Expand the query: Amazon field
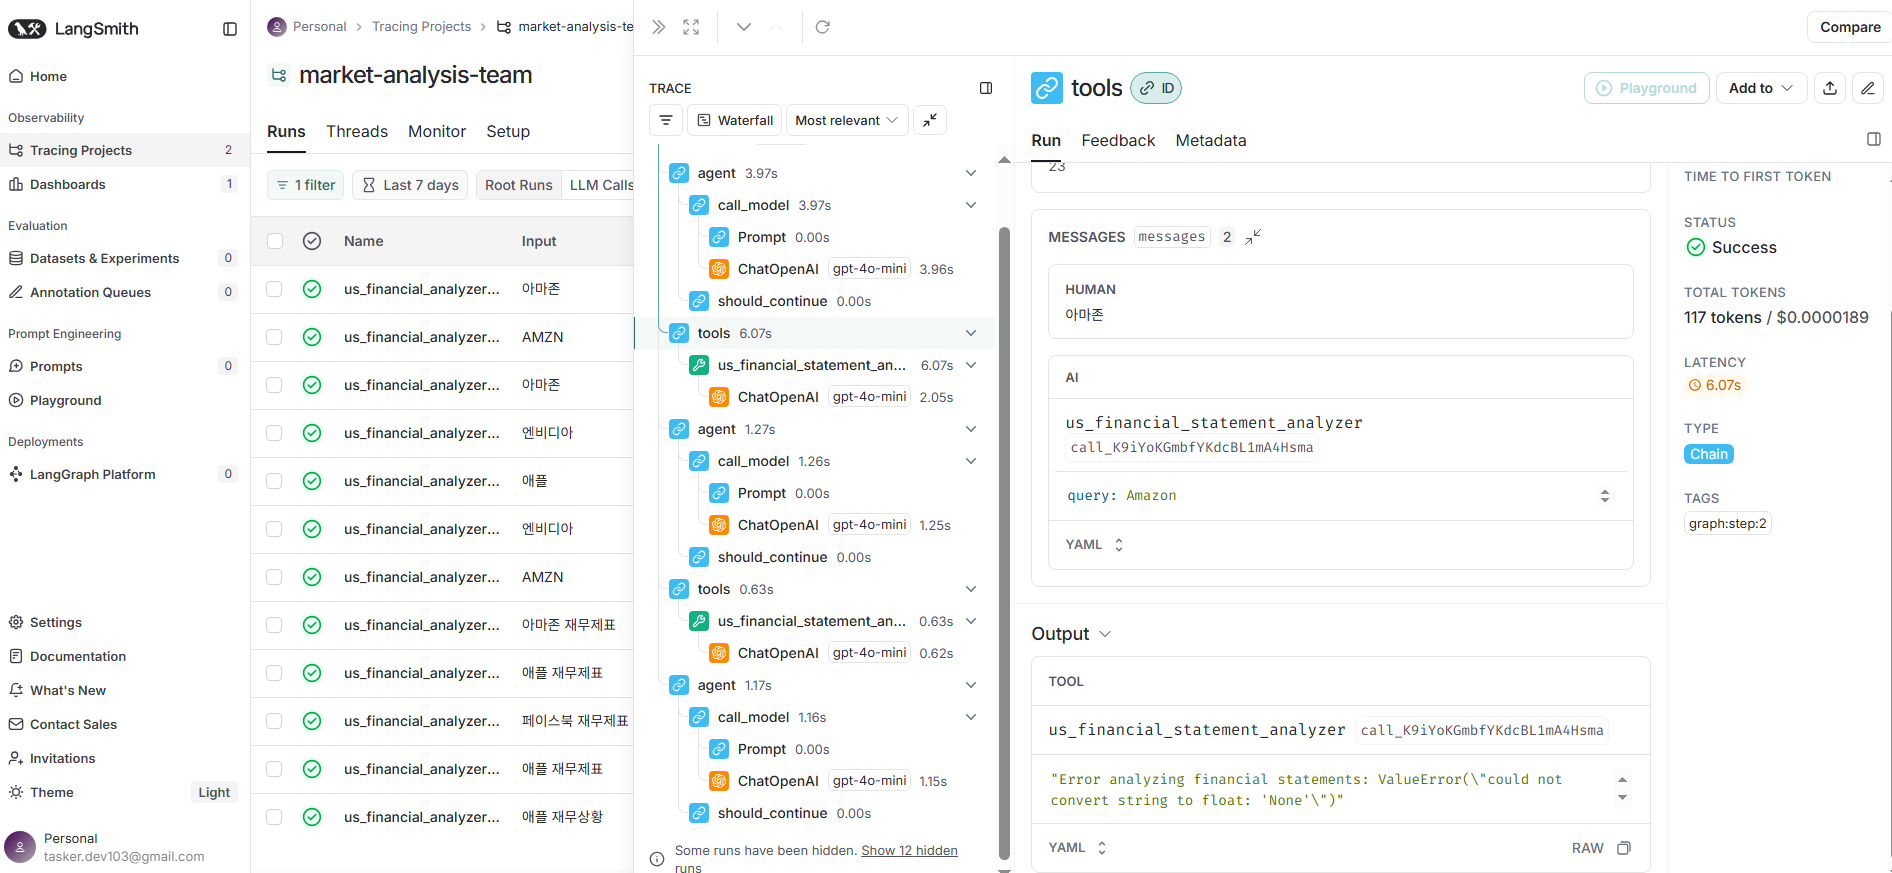Image resolution: width=1892 pixels, height=873 pixels. (x=1604, y=496)
